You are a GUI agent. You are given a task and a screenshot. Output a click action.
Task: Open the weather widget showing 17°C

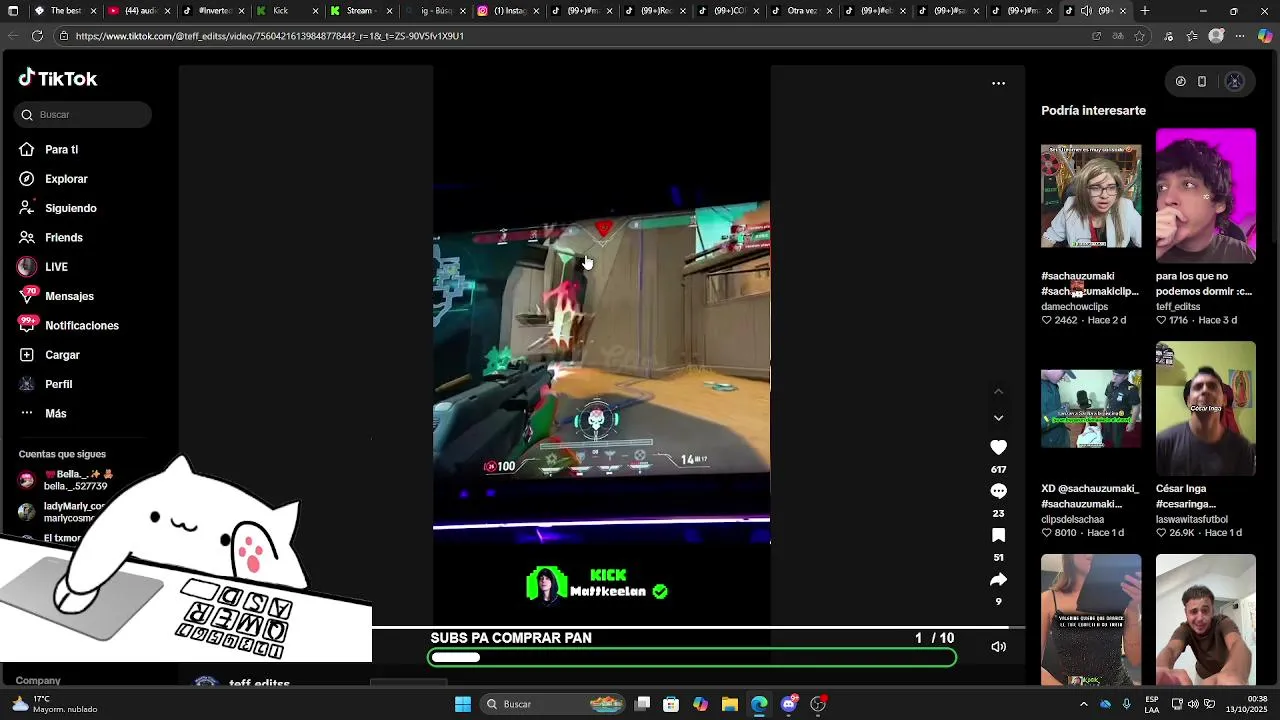55,704
